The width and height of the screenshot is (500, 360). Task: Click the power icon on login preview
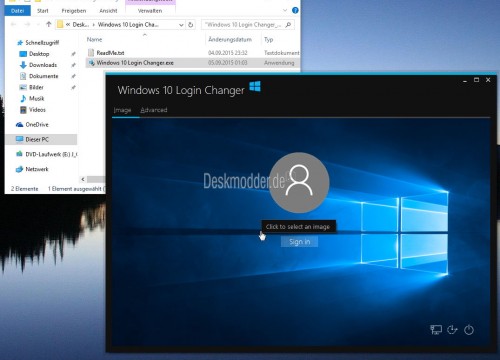coord(469,330)
